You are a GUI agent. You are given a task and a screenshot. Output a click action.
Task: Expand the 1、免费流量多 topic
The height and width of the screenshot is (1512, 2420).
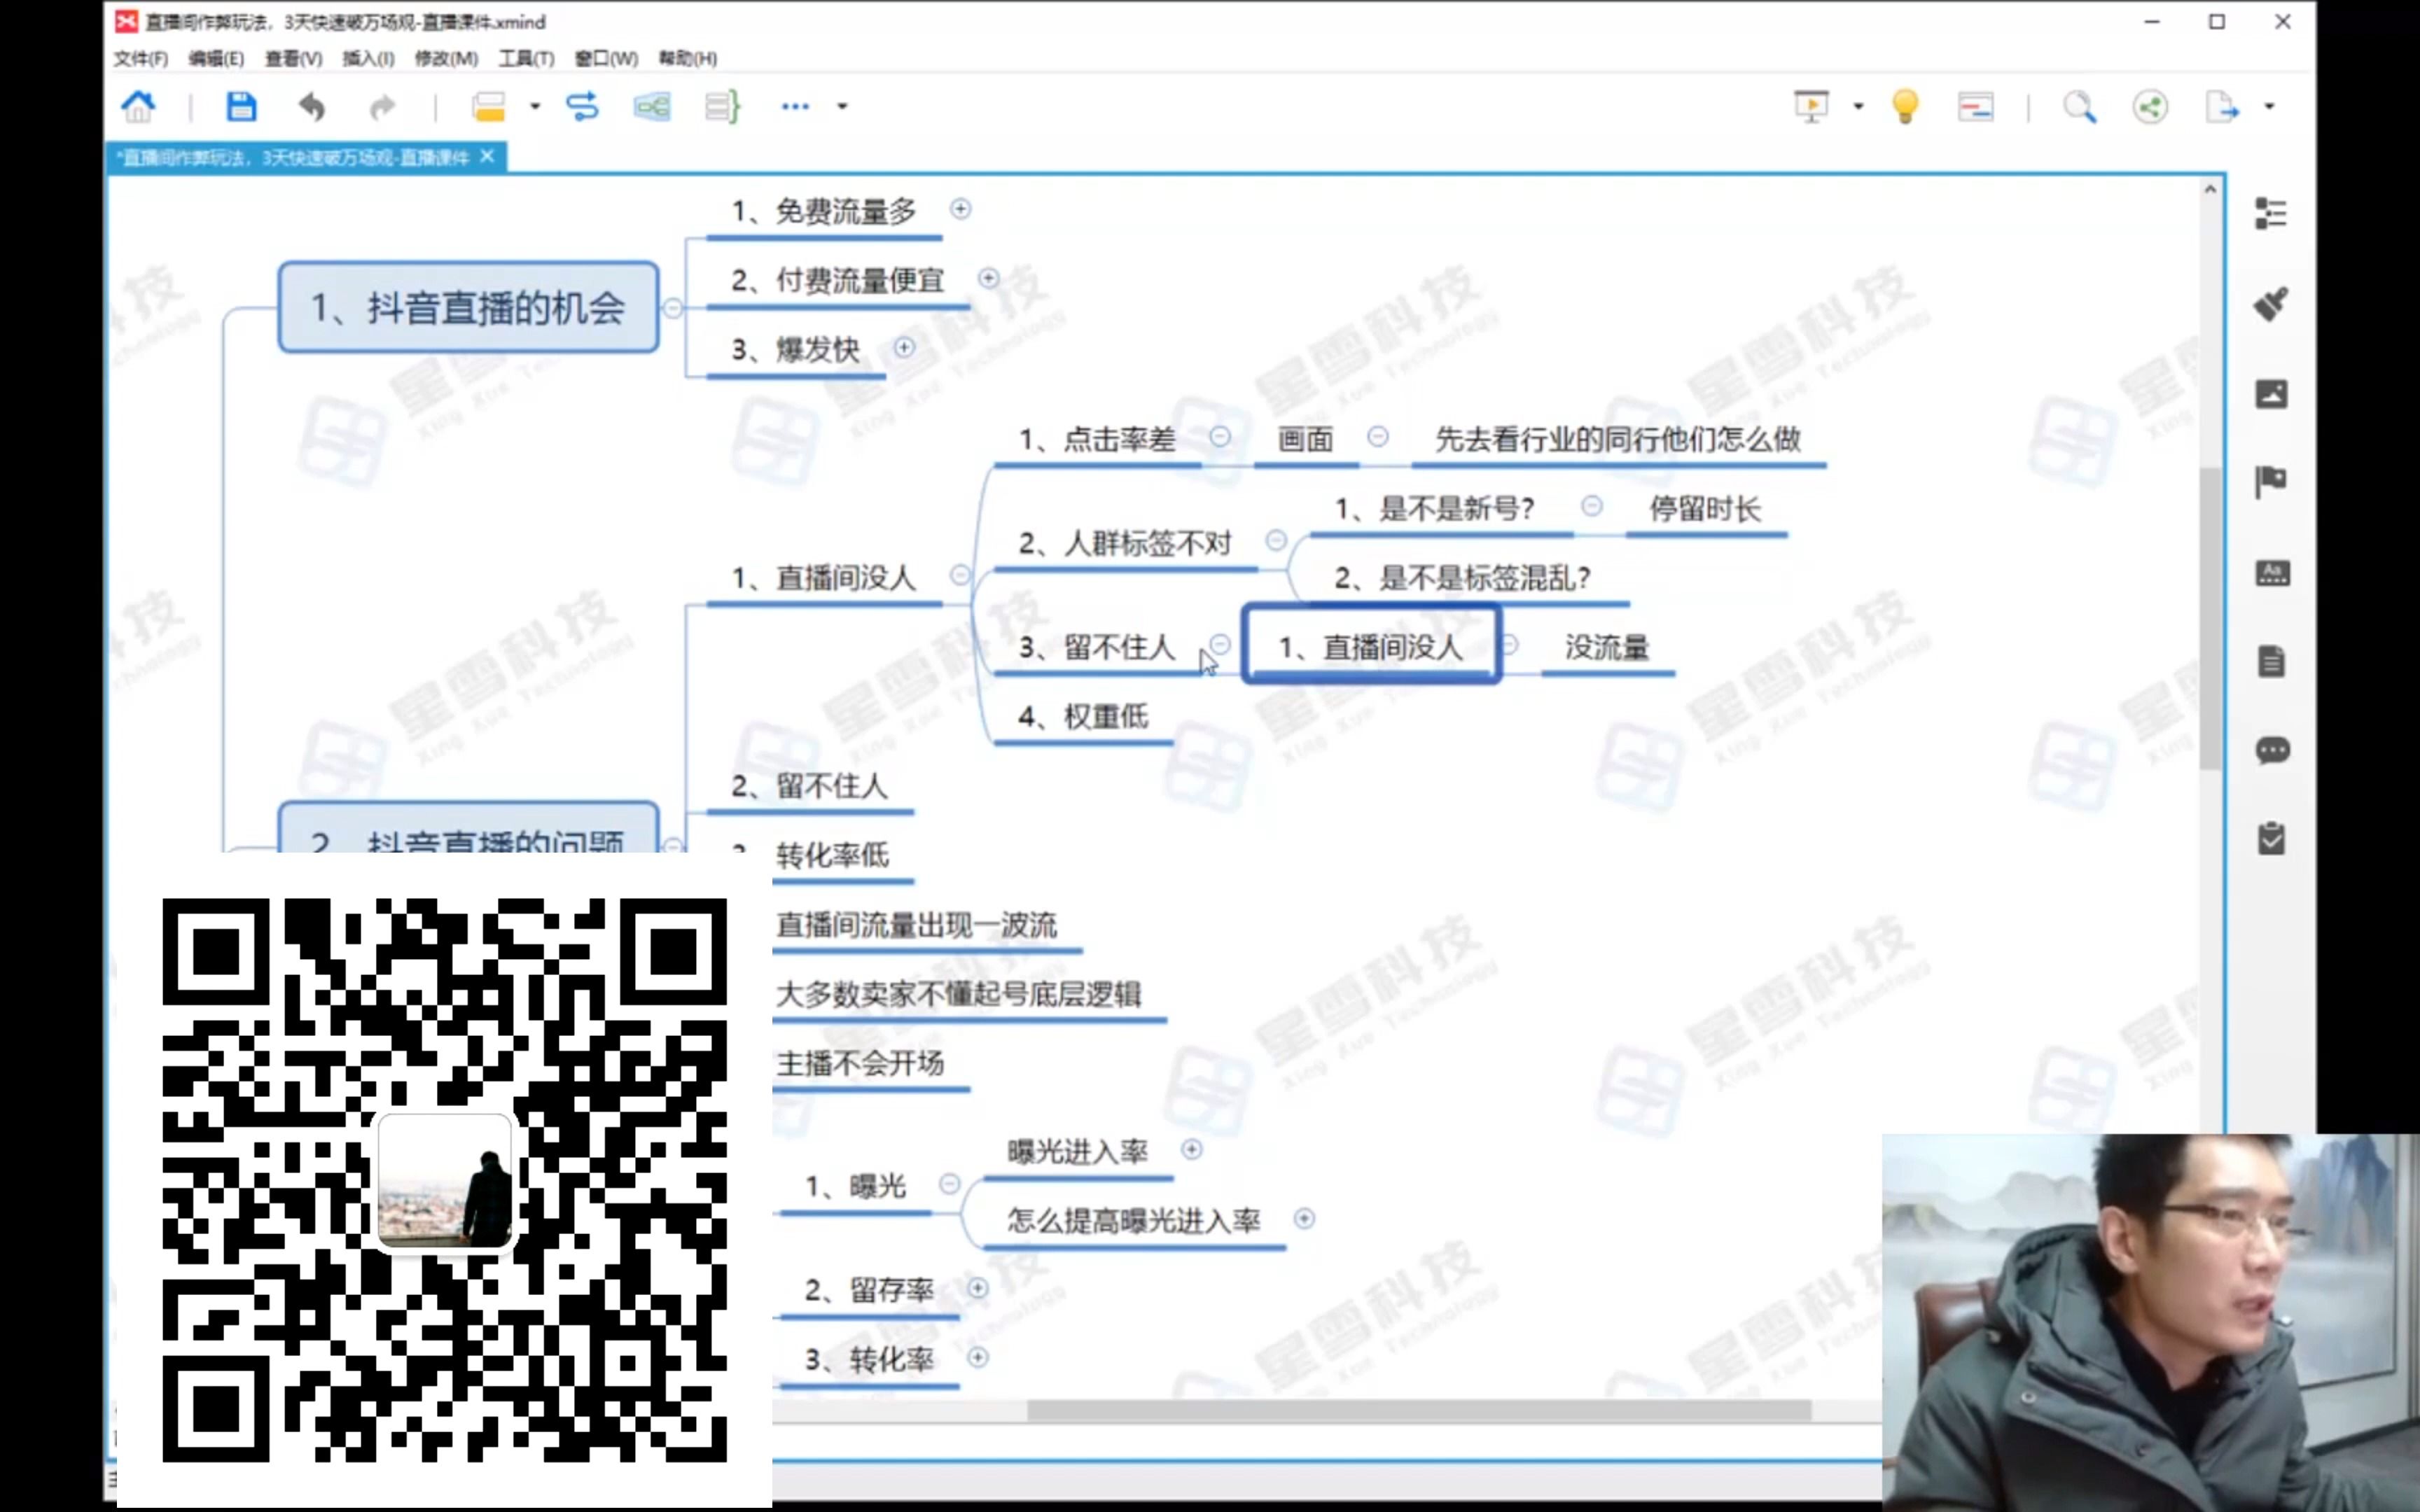(x=960, y=209)
